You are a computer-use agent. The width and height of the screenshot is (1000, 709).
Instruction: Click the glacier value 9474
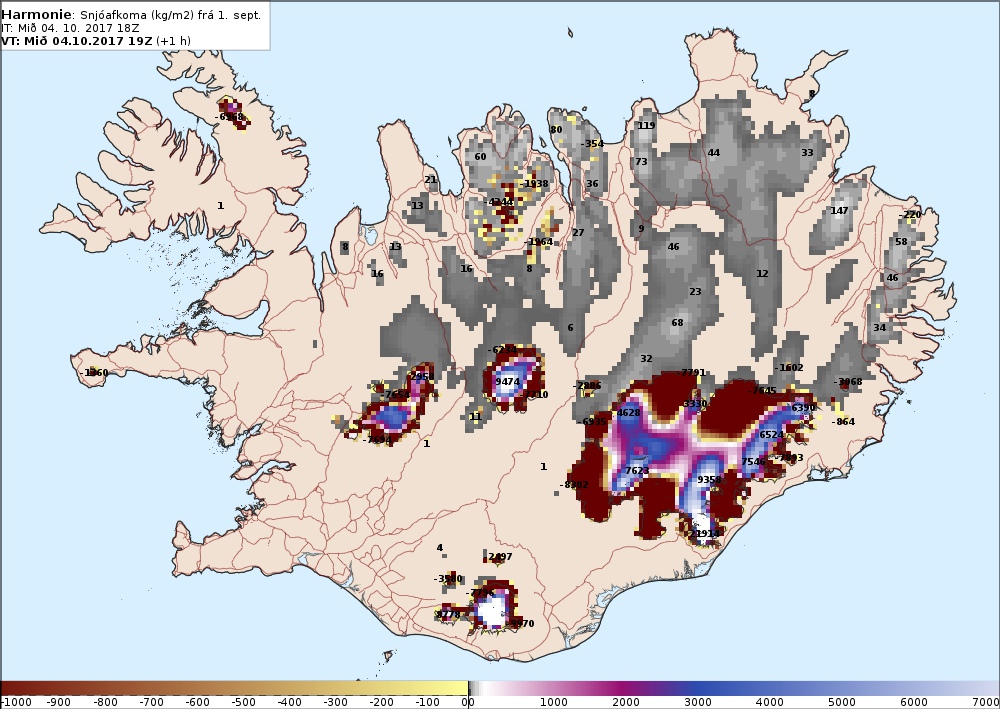tap(508, 382)
